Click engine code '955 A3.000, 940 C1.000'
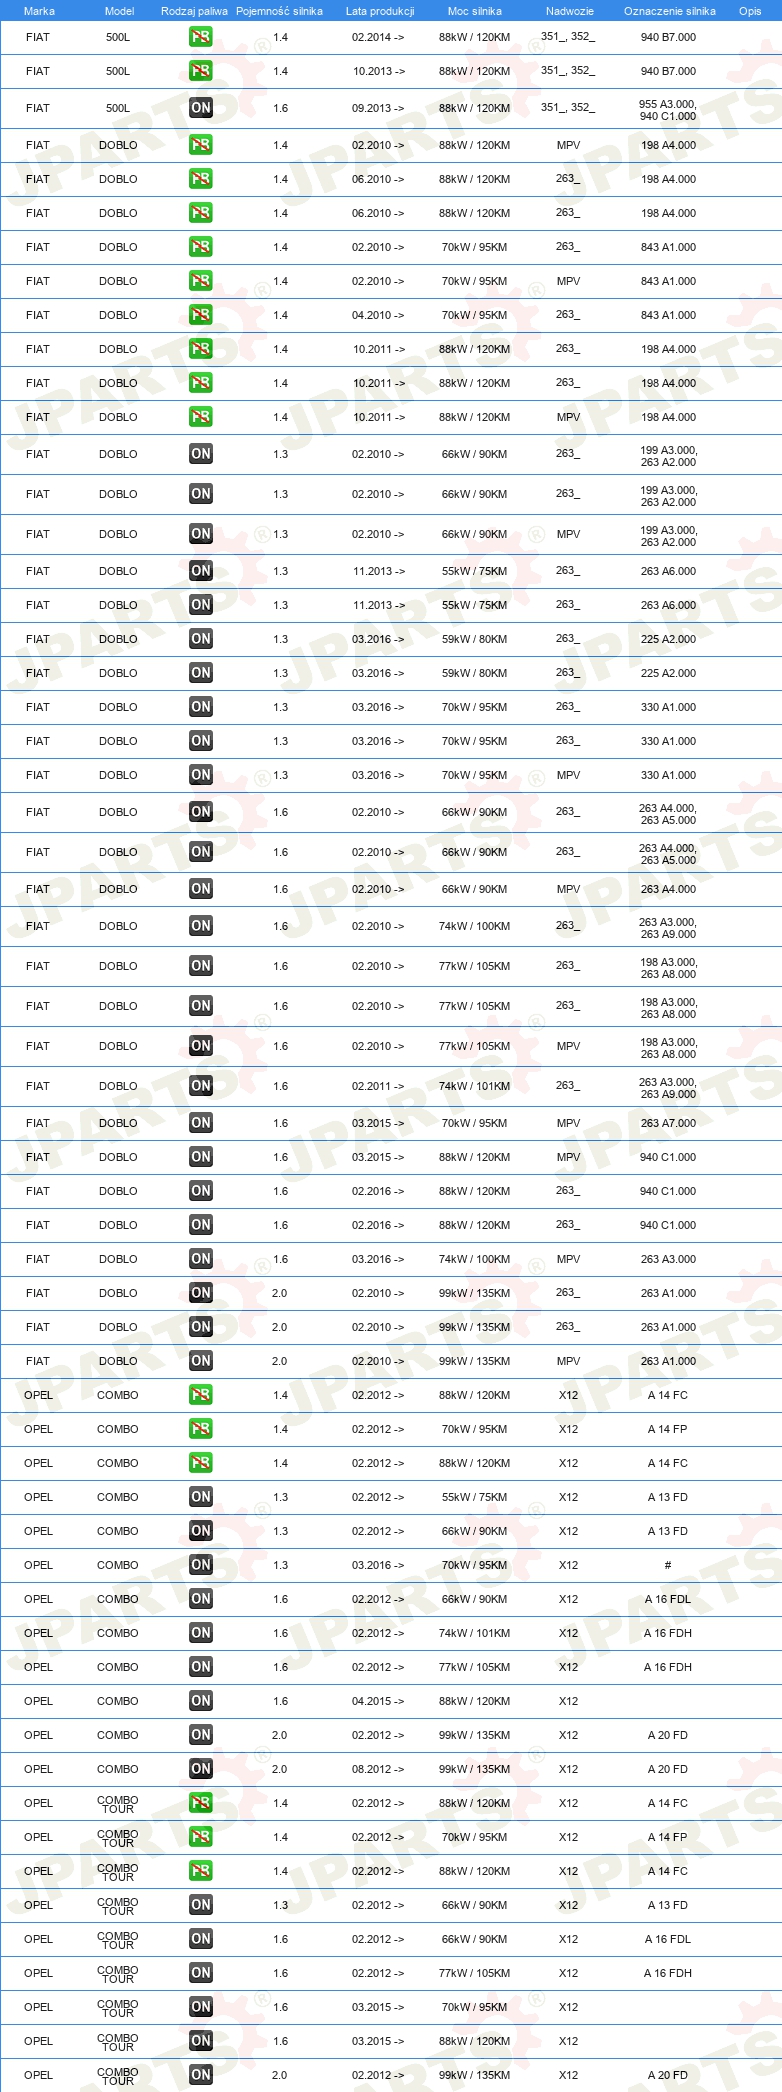Screen dimensions: 782x2092 (668, 110)
